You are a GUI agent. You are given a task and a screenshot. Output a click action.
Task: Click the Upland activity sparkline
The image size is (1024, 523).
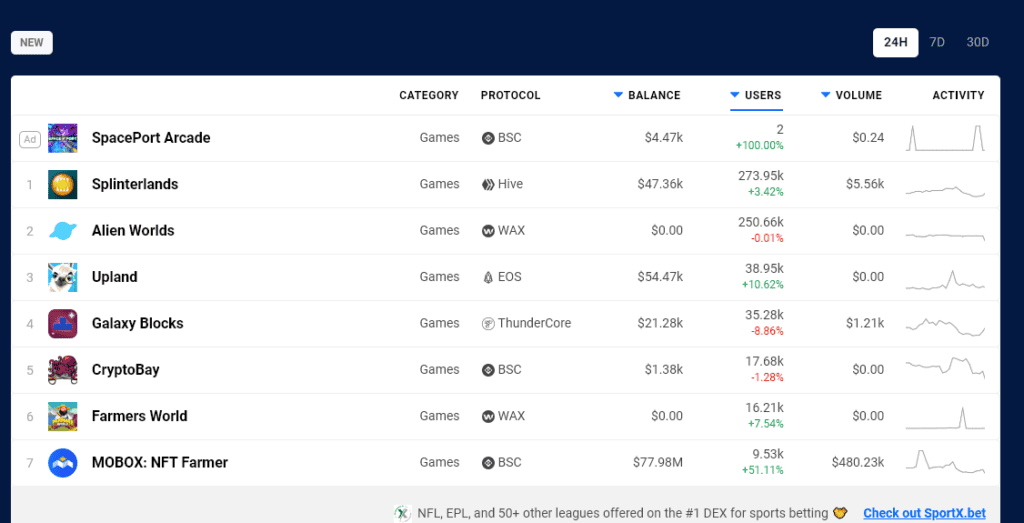coord(945,281)
